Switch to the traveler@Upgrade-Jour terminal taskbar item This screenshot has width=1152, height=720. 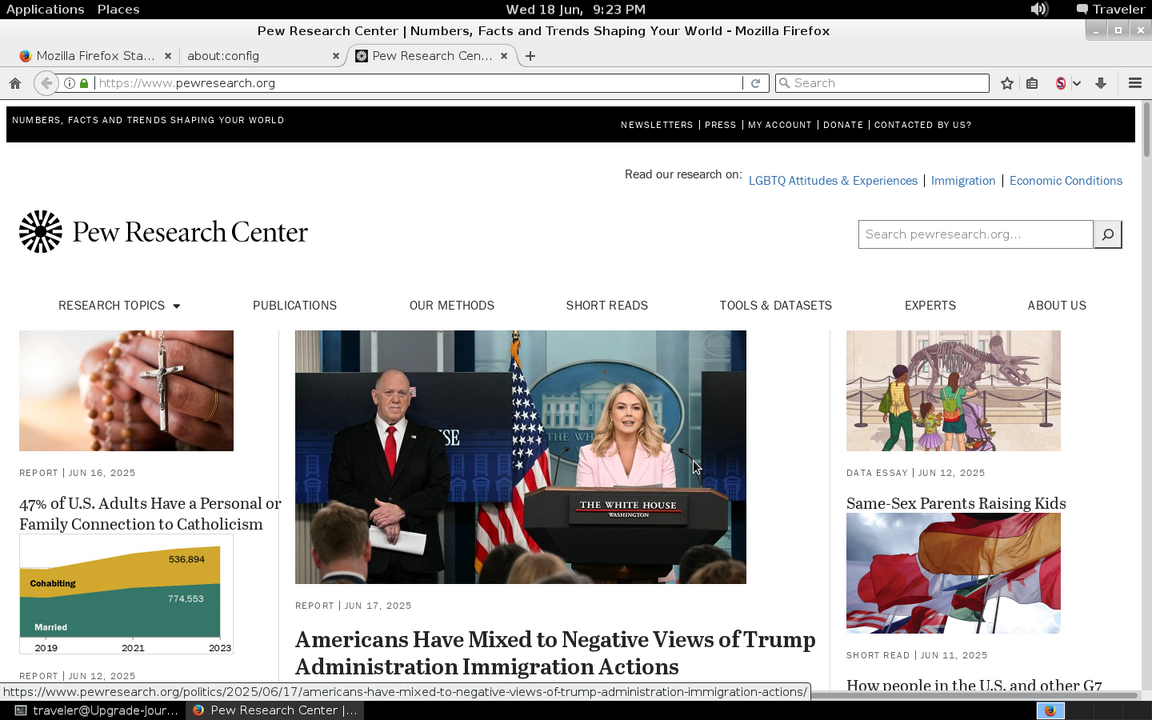click(x=96, y=710)
